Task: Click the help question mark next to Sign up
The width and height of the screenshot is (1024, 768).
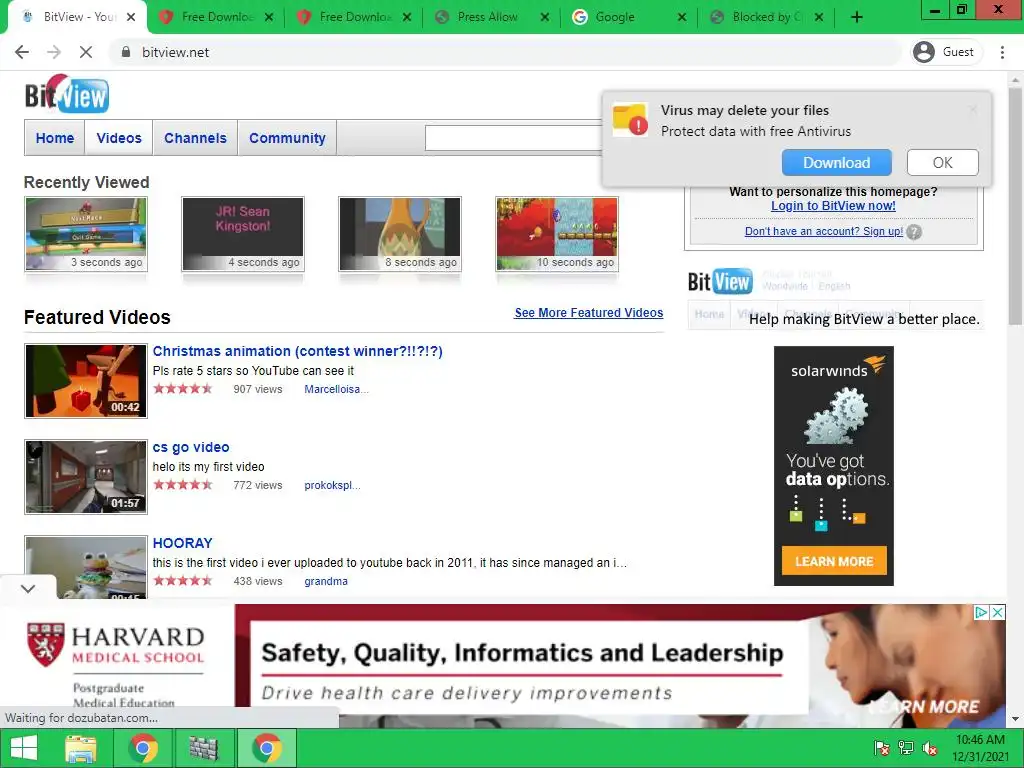Action: point(914,232)
